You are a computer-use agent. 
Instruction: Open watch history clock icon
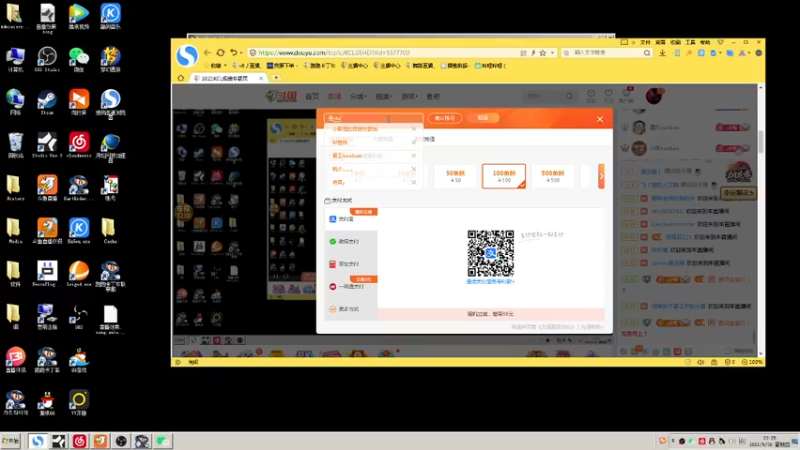click(x=591, y=95)
